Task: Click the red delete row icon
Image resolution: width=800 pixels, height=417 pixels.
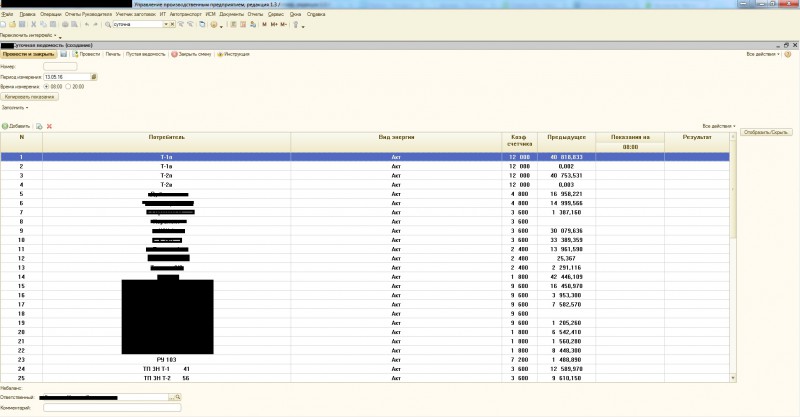Action: point(49,126)
